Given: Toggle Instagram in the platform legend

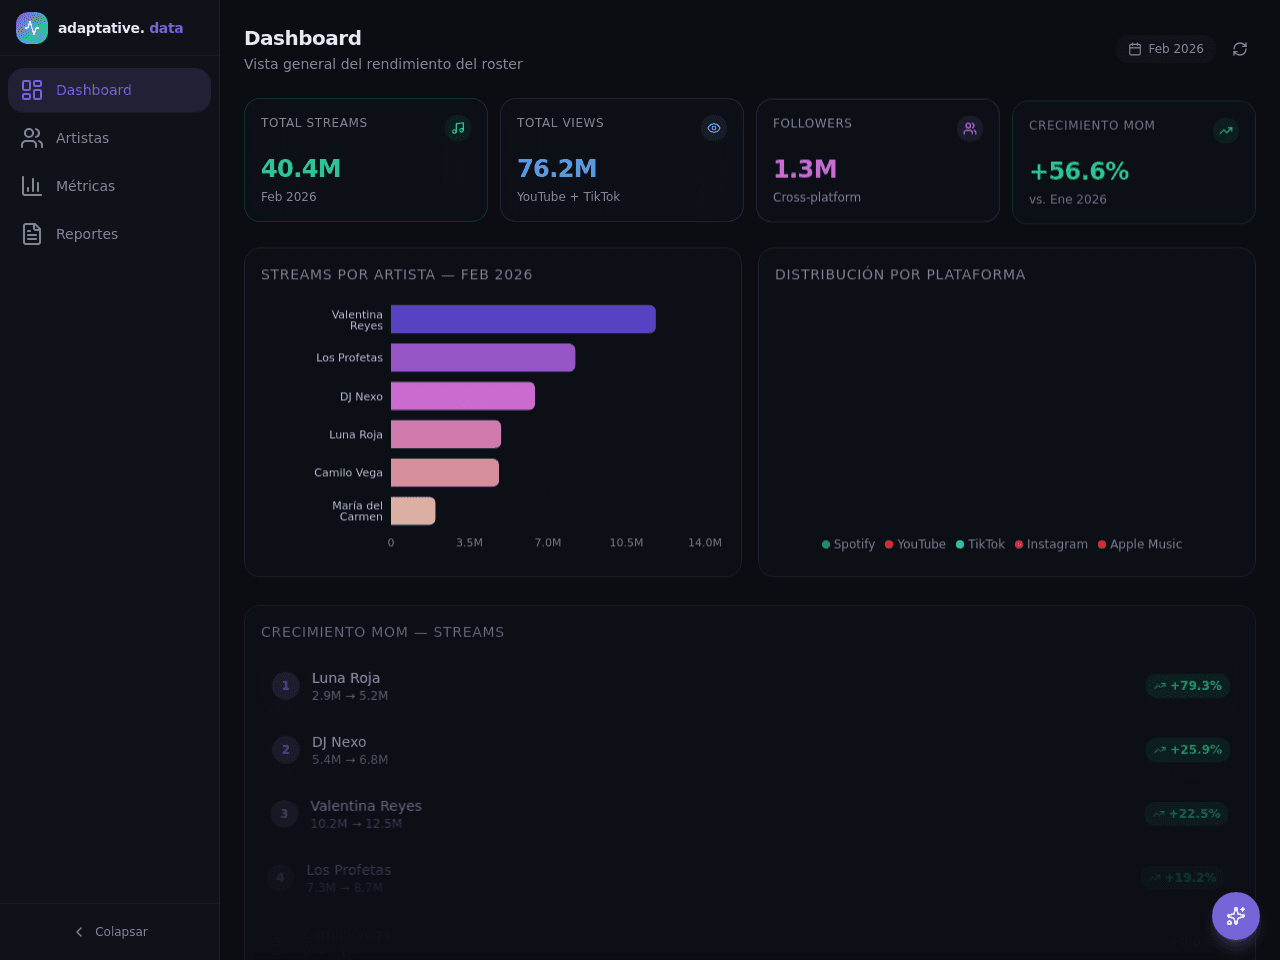Looking at the screenshot, I should [1051, 545].
